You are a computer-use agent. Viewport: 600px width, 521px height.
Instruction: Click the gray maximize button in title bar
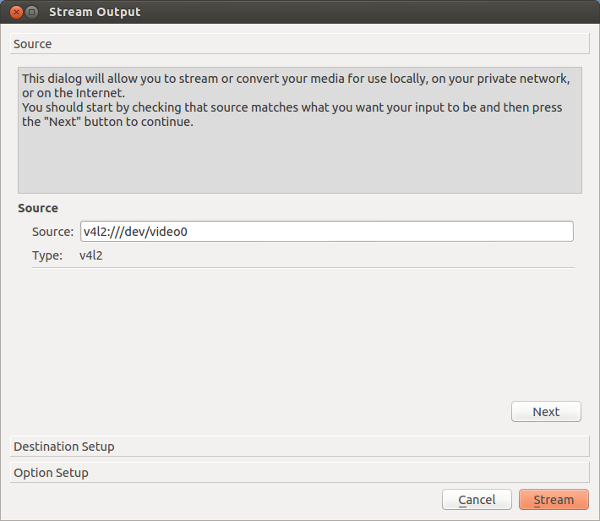pos(32,12)
